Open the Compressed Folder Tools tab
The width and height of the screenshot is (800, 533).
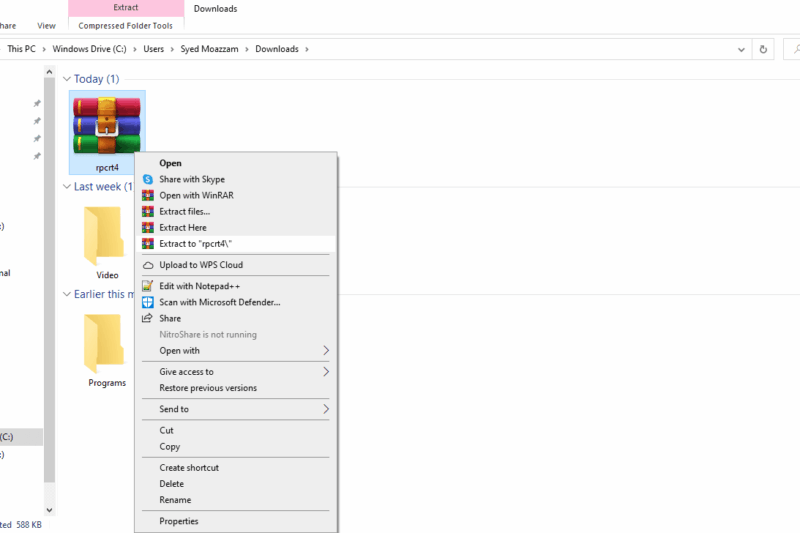(x=126, y=26)
